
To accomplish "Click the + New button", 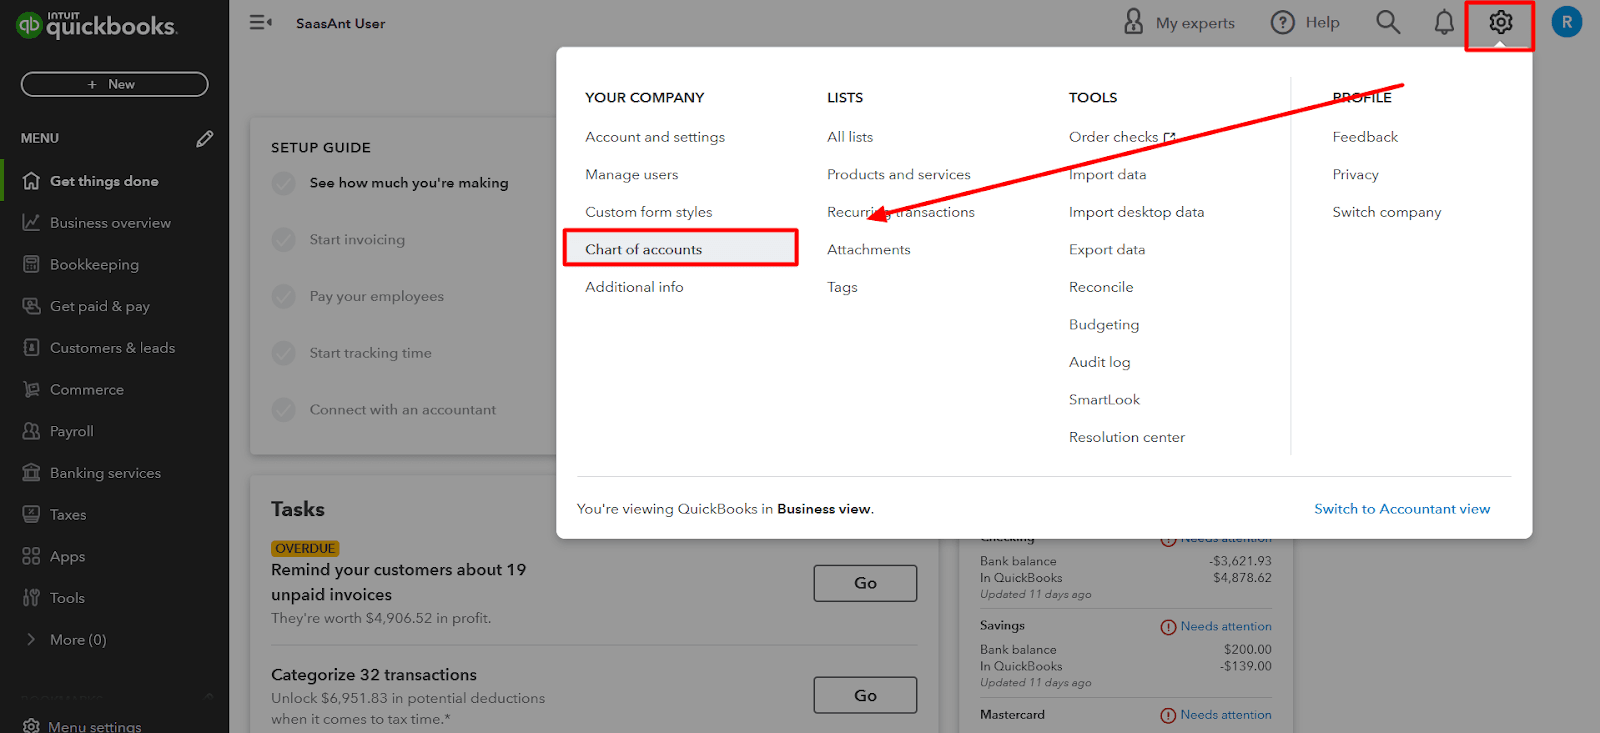I will 114,84.
